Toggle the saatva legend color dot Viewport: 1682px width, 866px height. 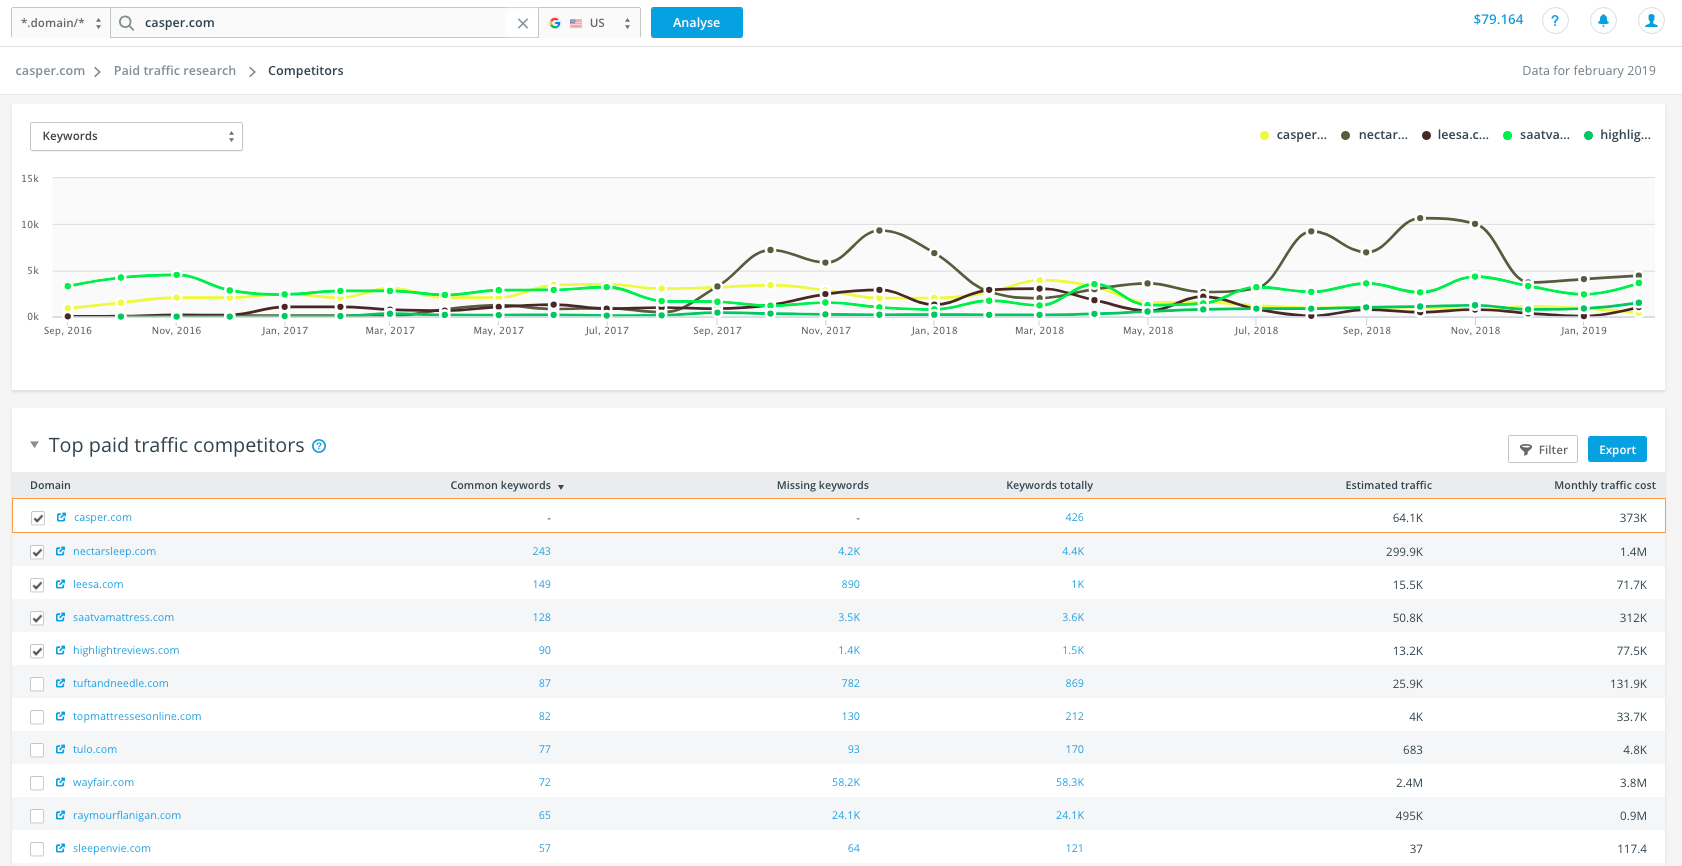[x=1507, y=135]
